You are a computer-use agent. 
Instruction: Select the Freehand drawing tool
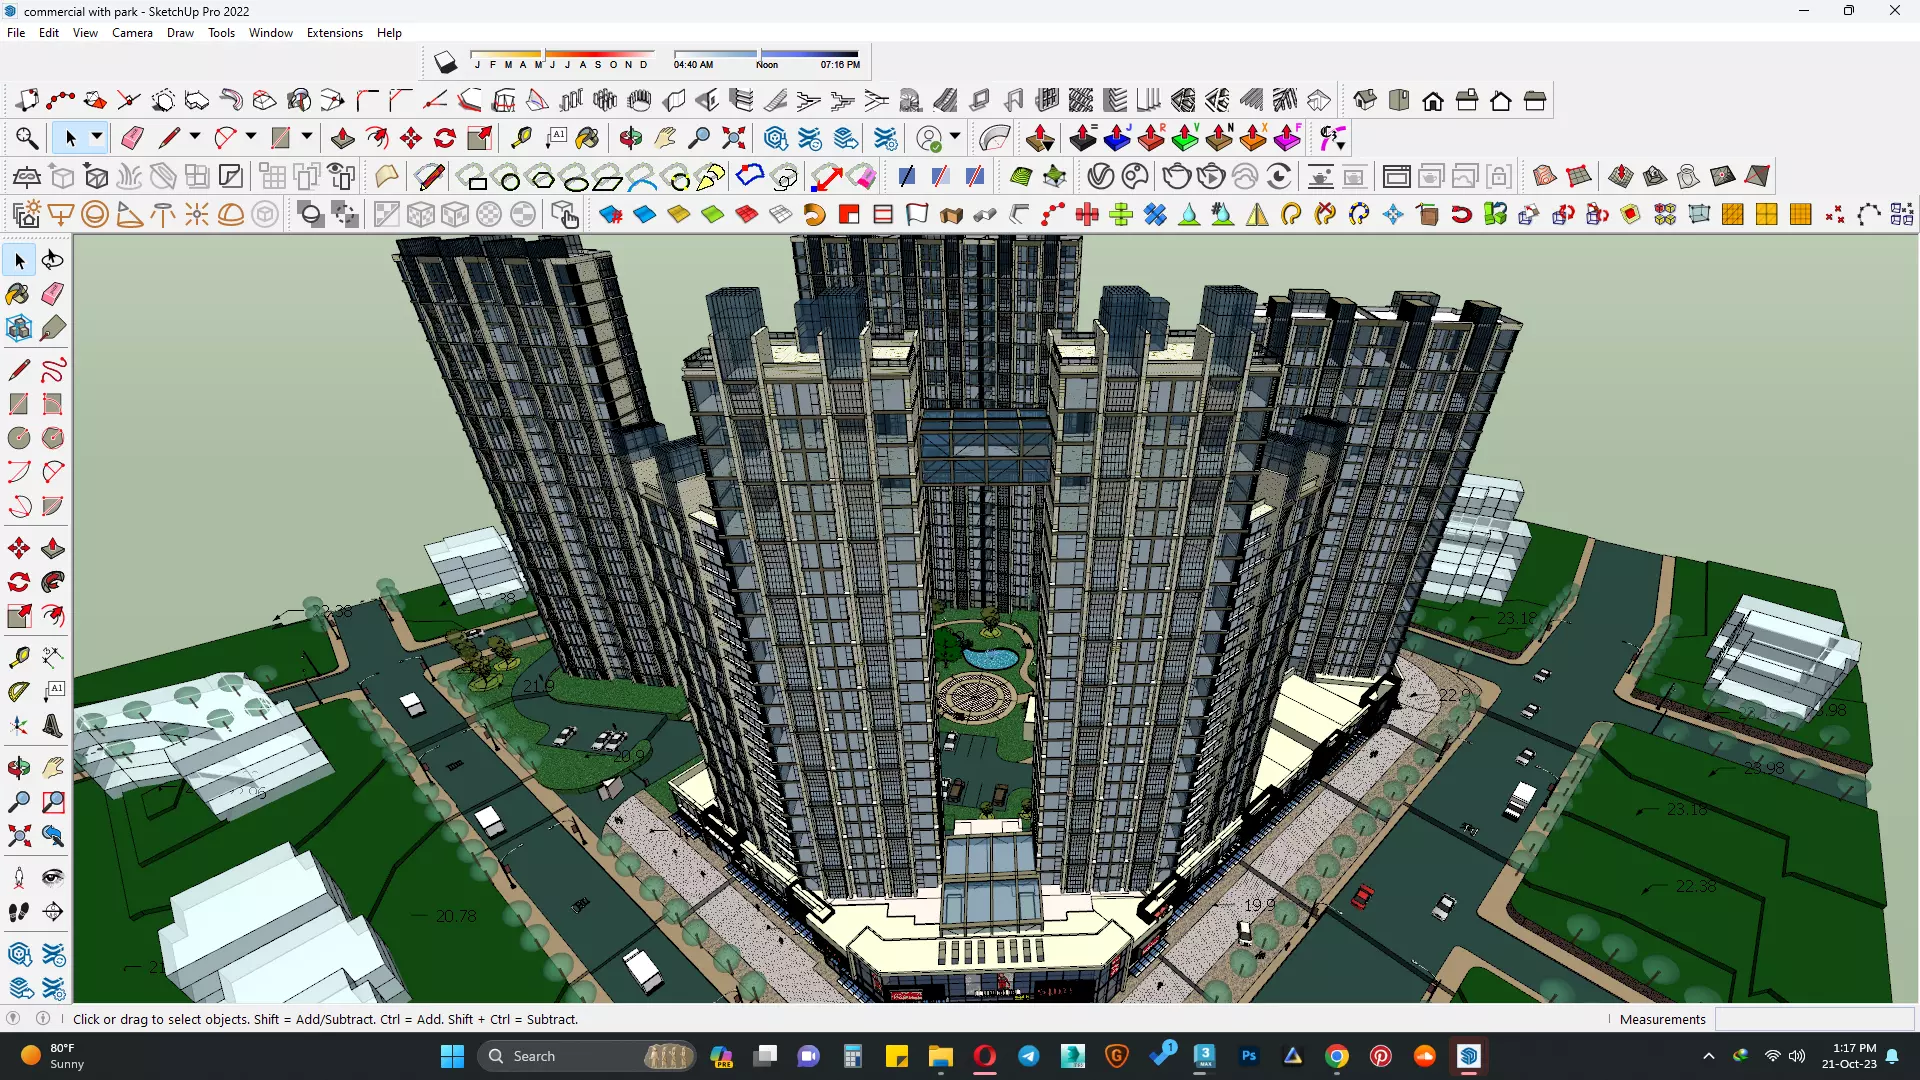point(53,370)
